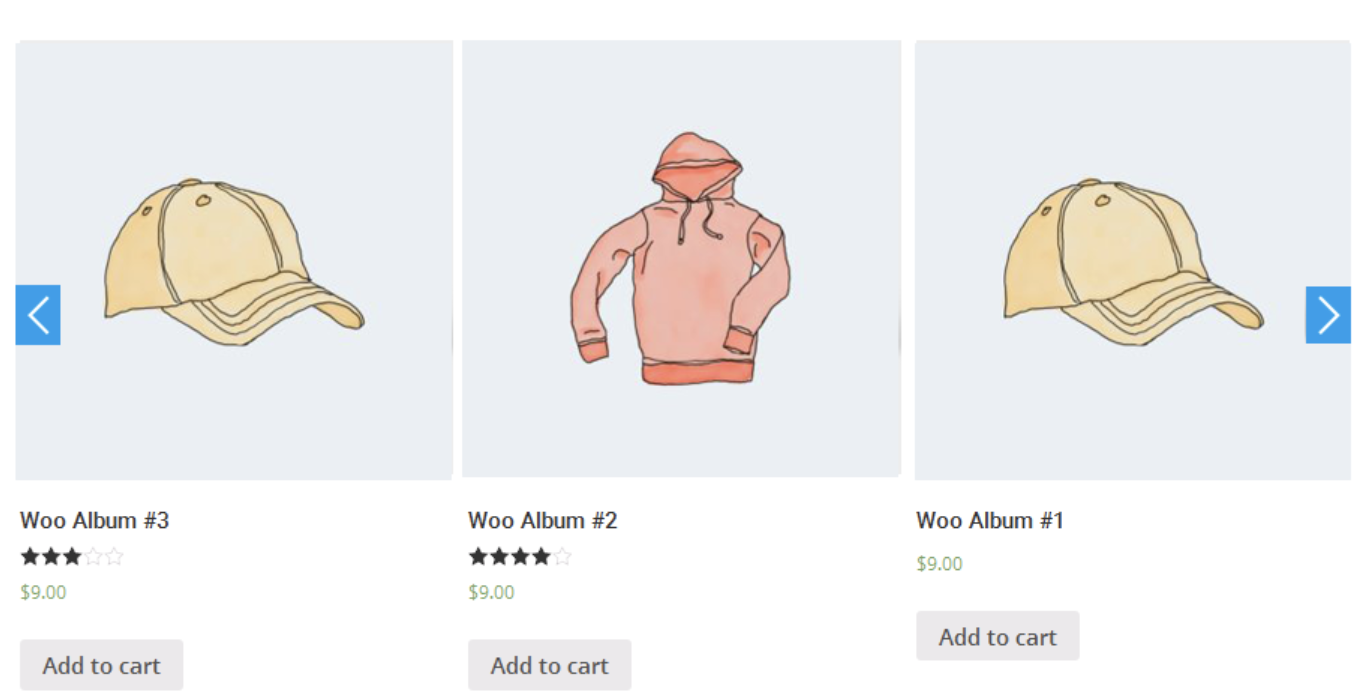This screenshot has height=698, width=1368.
Task: Click the previous slide arrow
Action: click(38, 315)
